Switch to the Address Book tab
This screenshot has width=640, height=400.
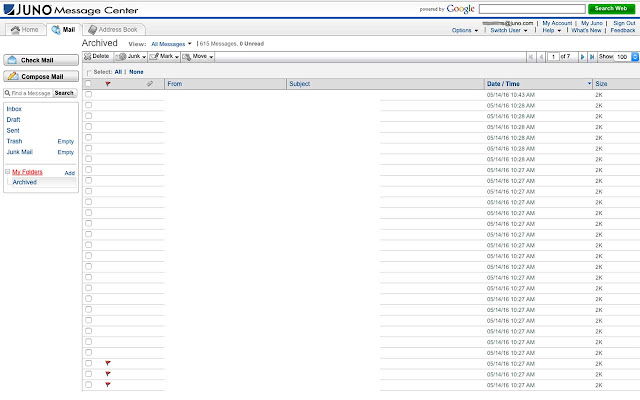click(x=113, y=30)
